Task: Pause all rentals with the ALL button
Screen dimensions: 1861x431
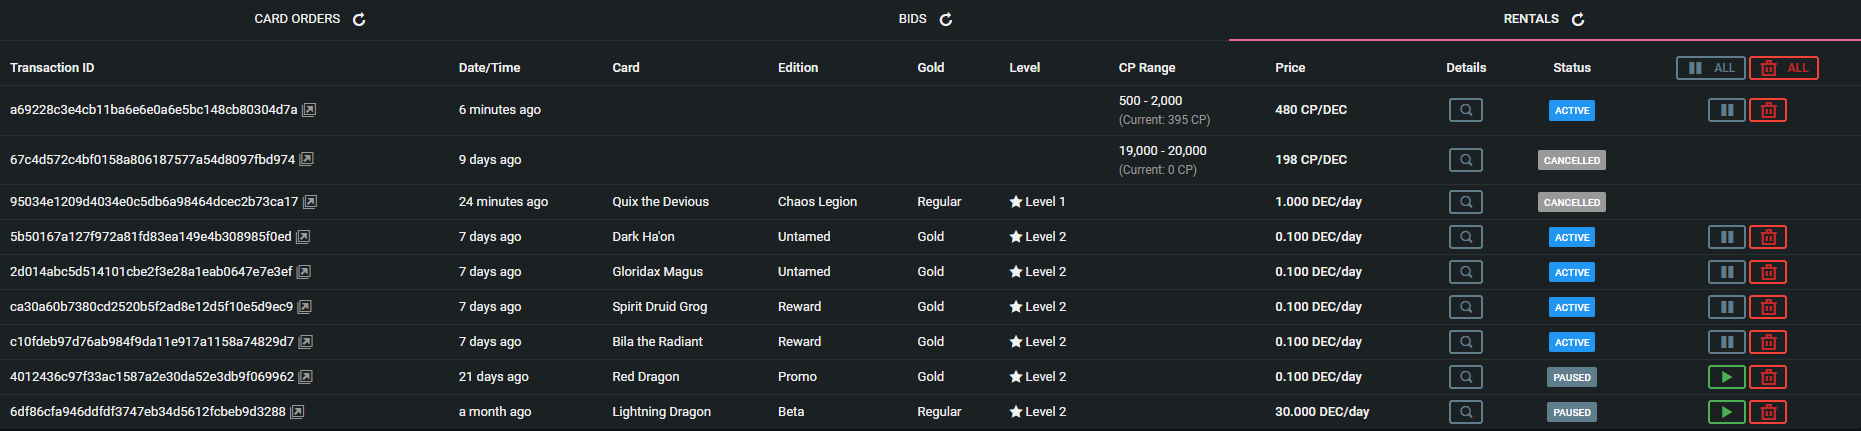Action: 1711,68
